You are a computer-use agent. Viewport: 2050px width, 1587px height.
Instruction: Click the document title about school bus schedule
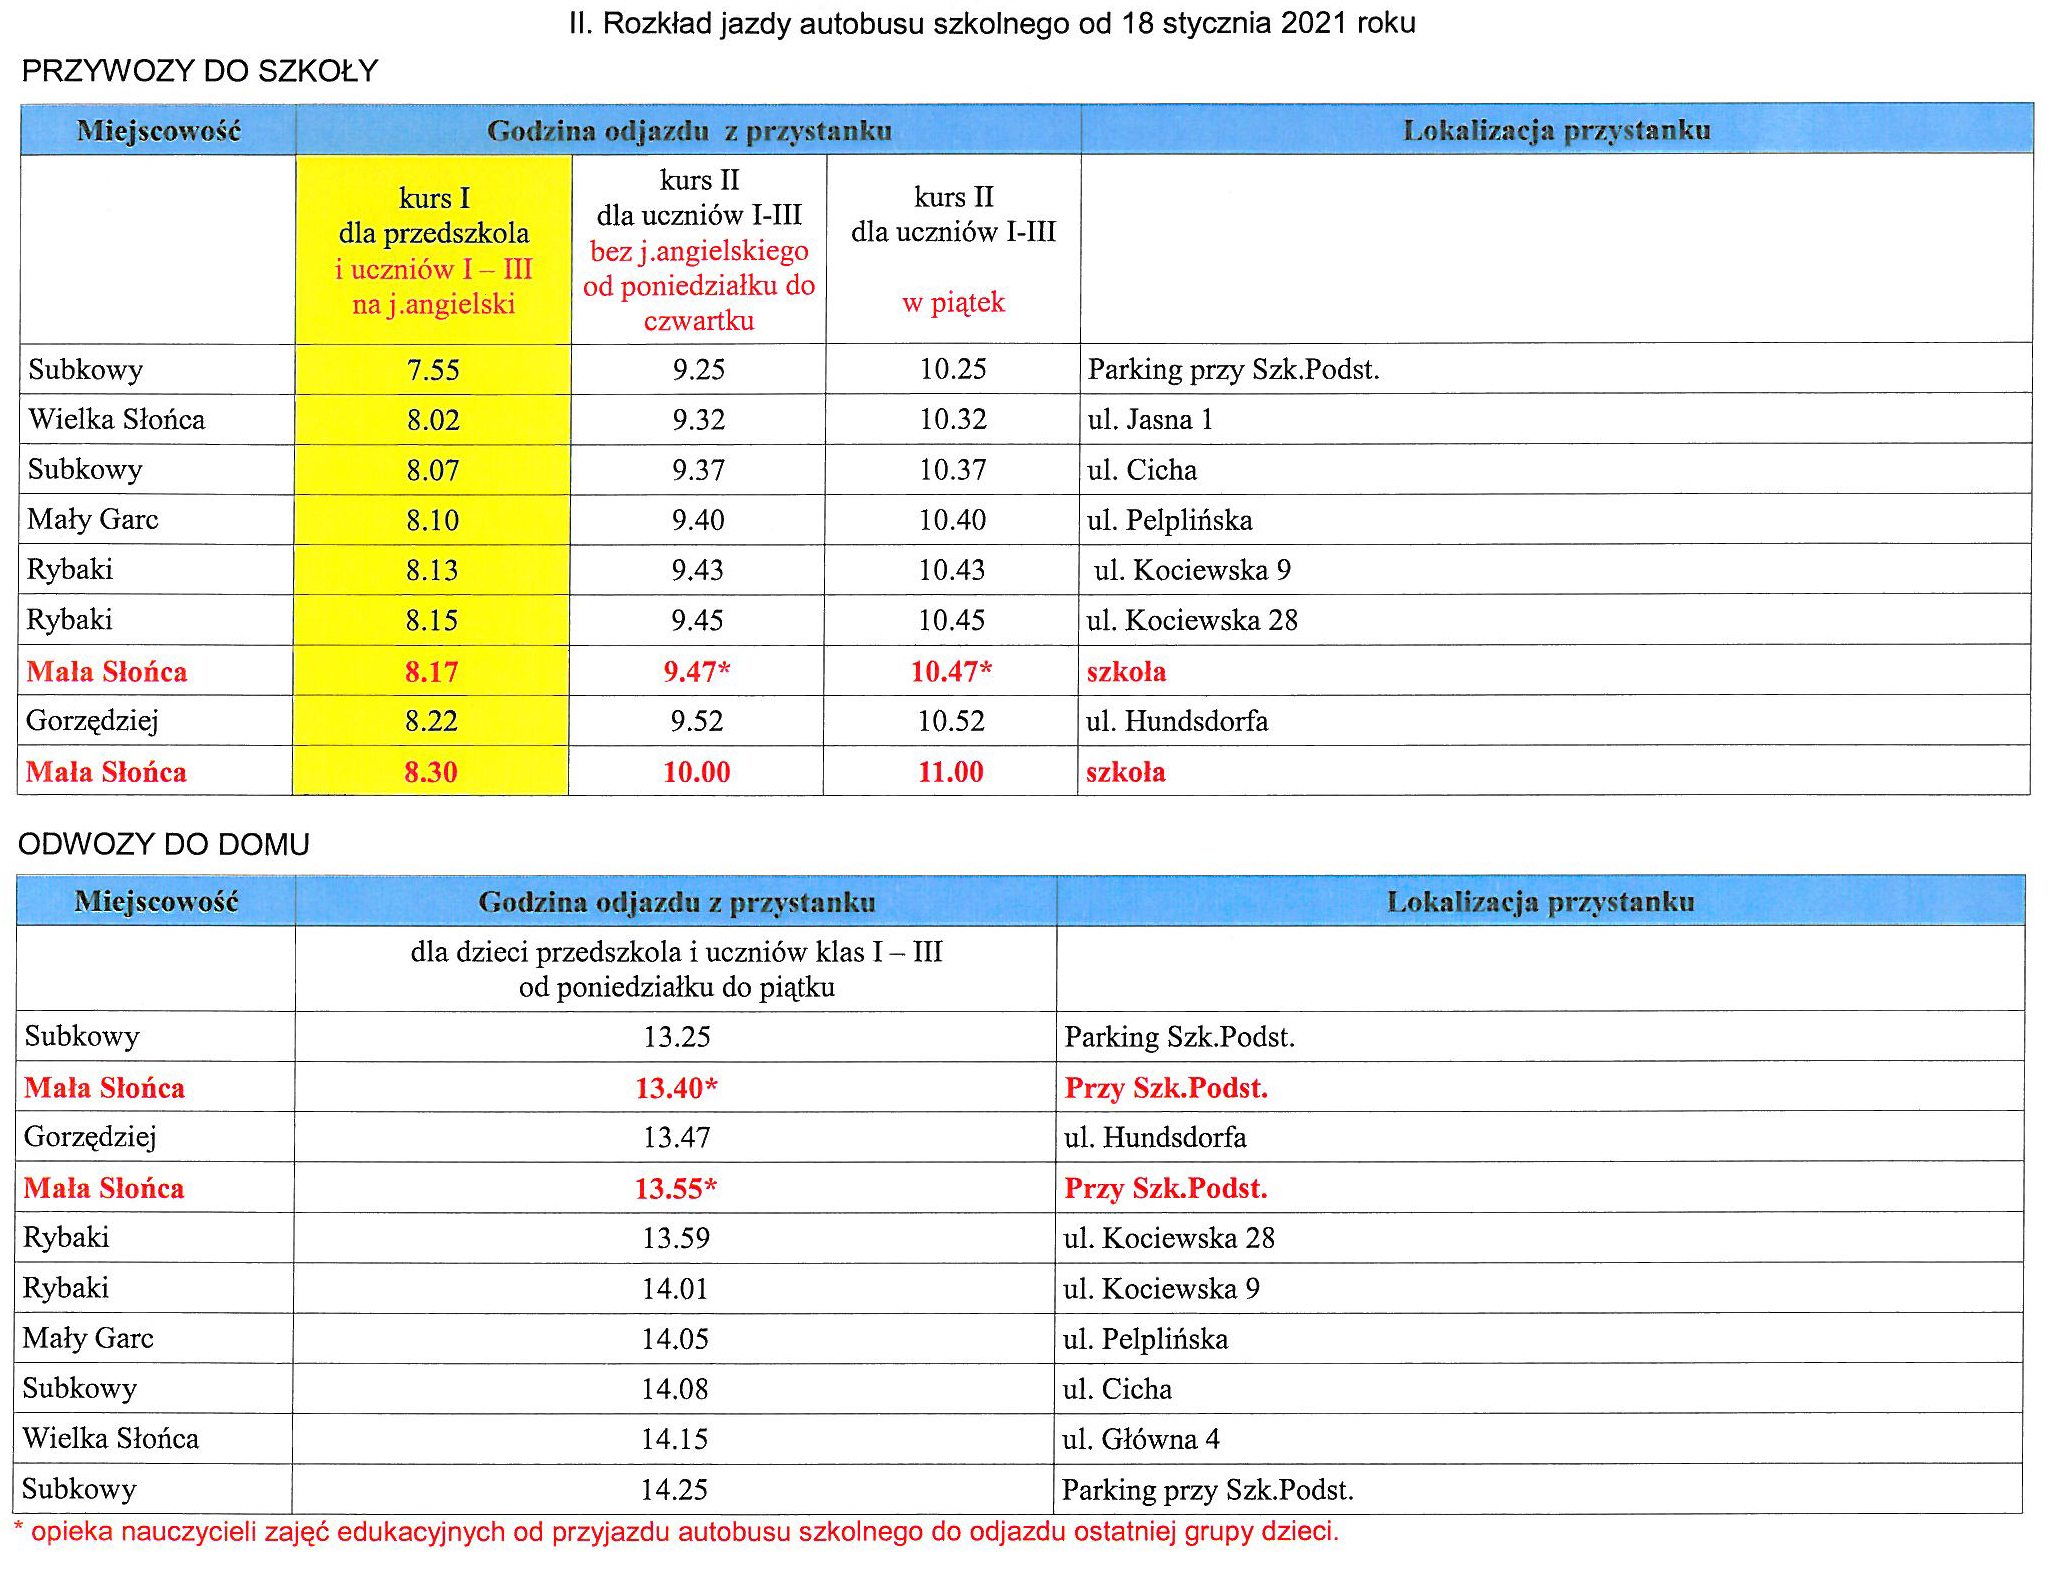point(991,23)
